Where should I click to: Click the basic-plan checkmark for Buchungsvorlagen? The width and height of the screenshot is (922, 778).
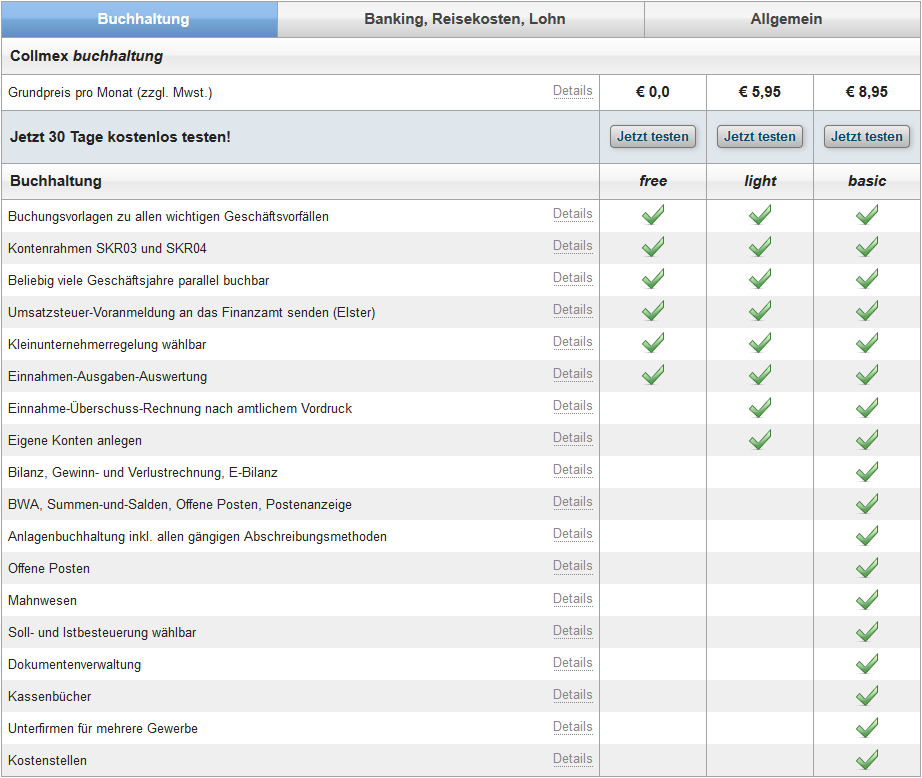867,215
